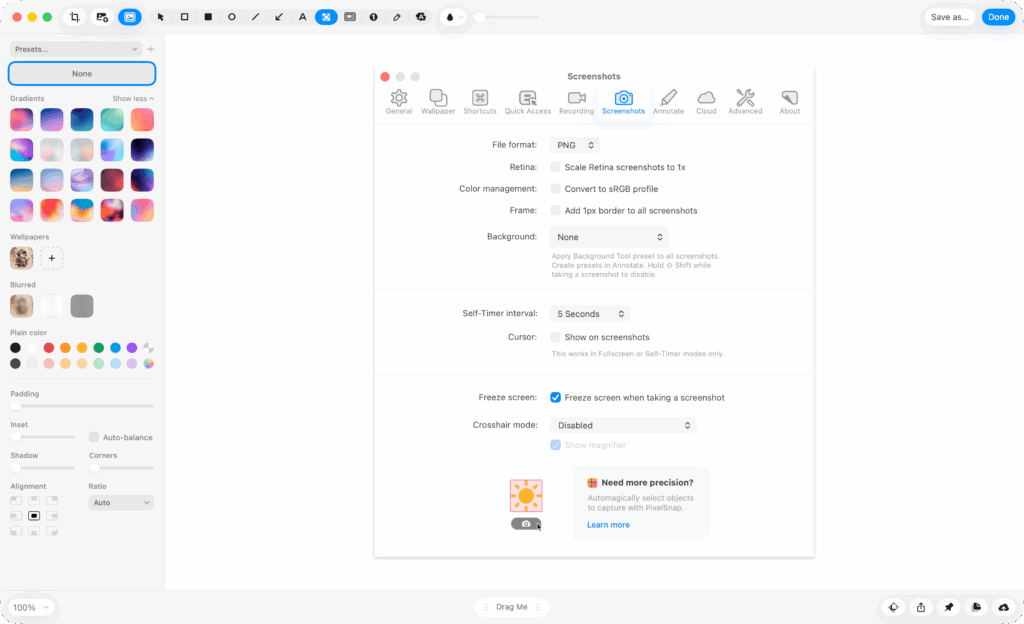Open the Crosshair mode dropdown
This screenshot has height=624, width=1024.
click(x=623, y=425)
